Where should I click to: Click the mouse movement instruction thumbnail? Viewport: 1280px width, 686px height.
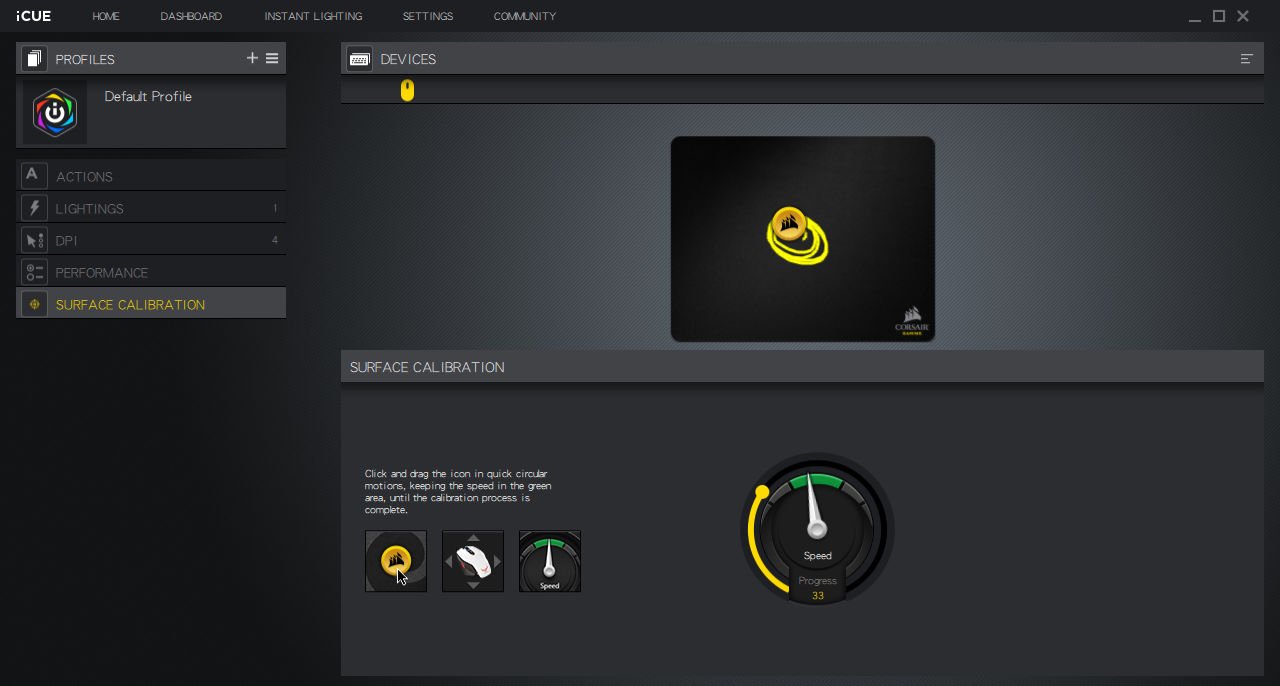point(473,561)
